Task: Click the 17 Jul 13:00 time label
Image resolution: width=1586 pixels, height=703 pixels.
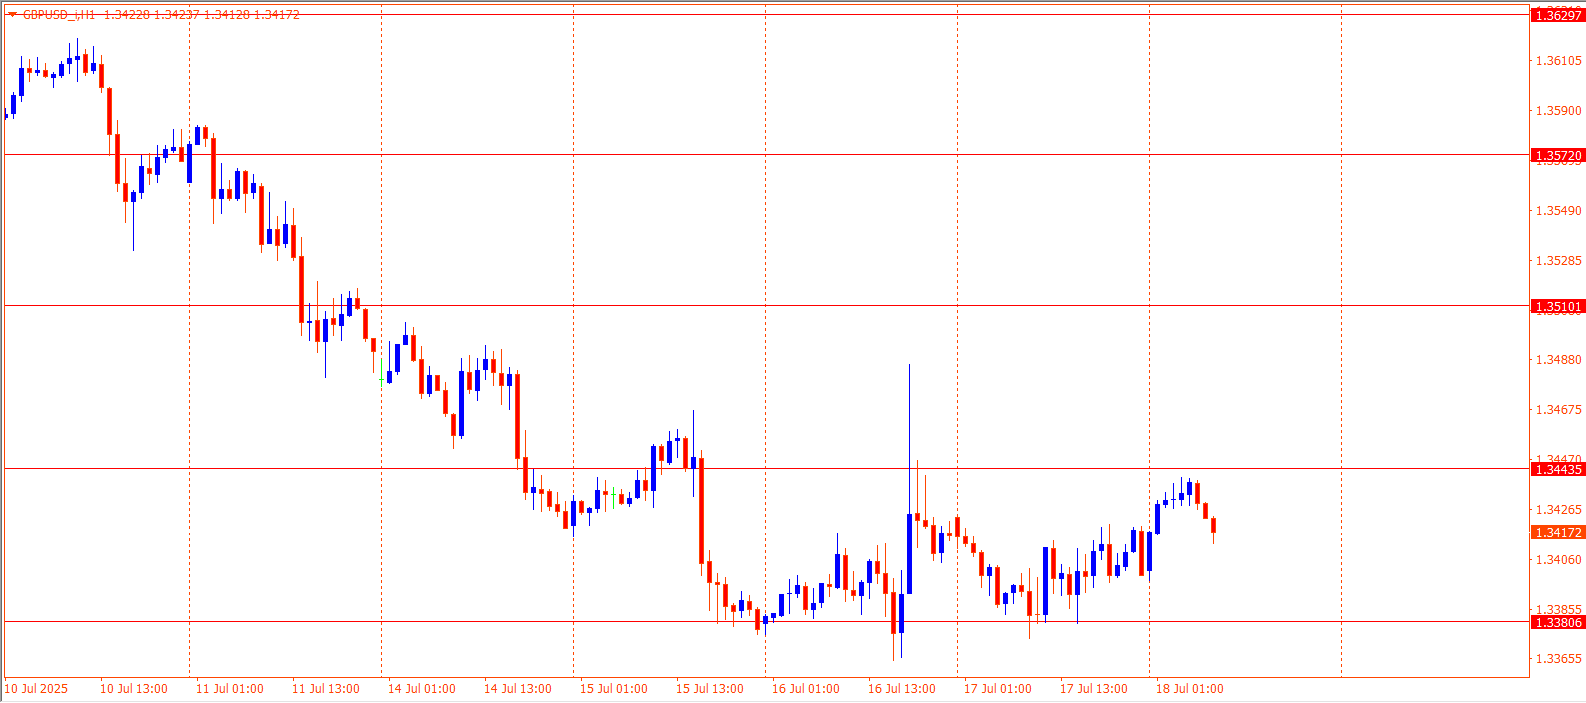Action: [x=1094, y=689]
